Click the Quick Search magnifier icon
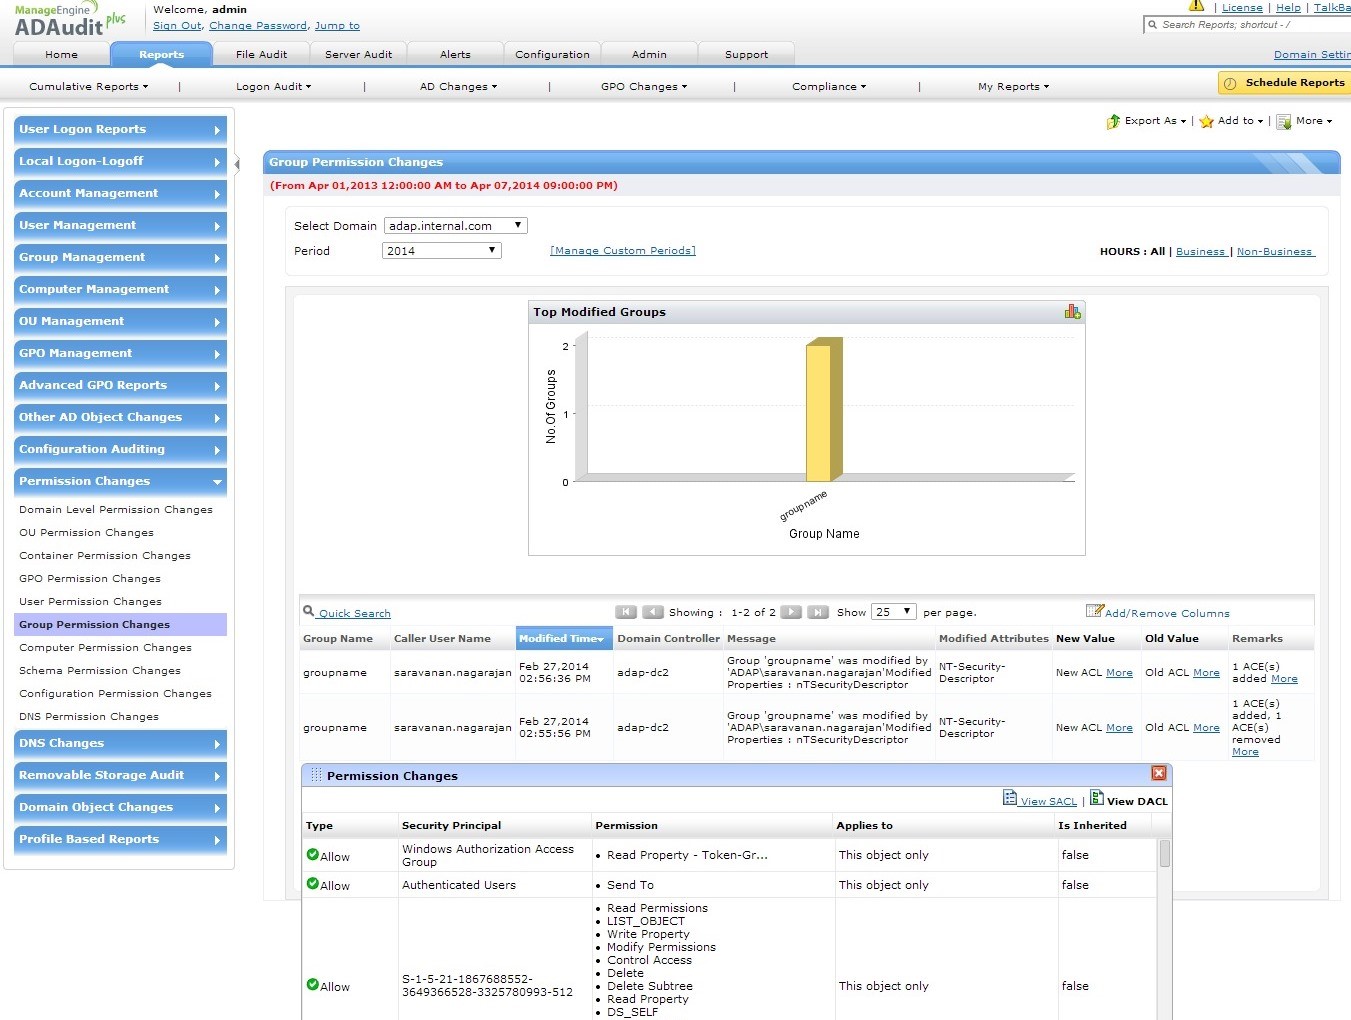This screenshot has height=1020, width=1351. (x=308, y=611)
